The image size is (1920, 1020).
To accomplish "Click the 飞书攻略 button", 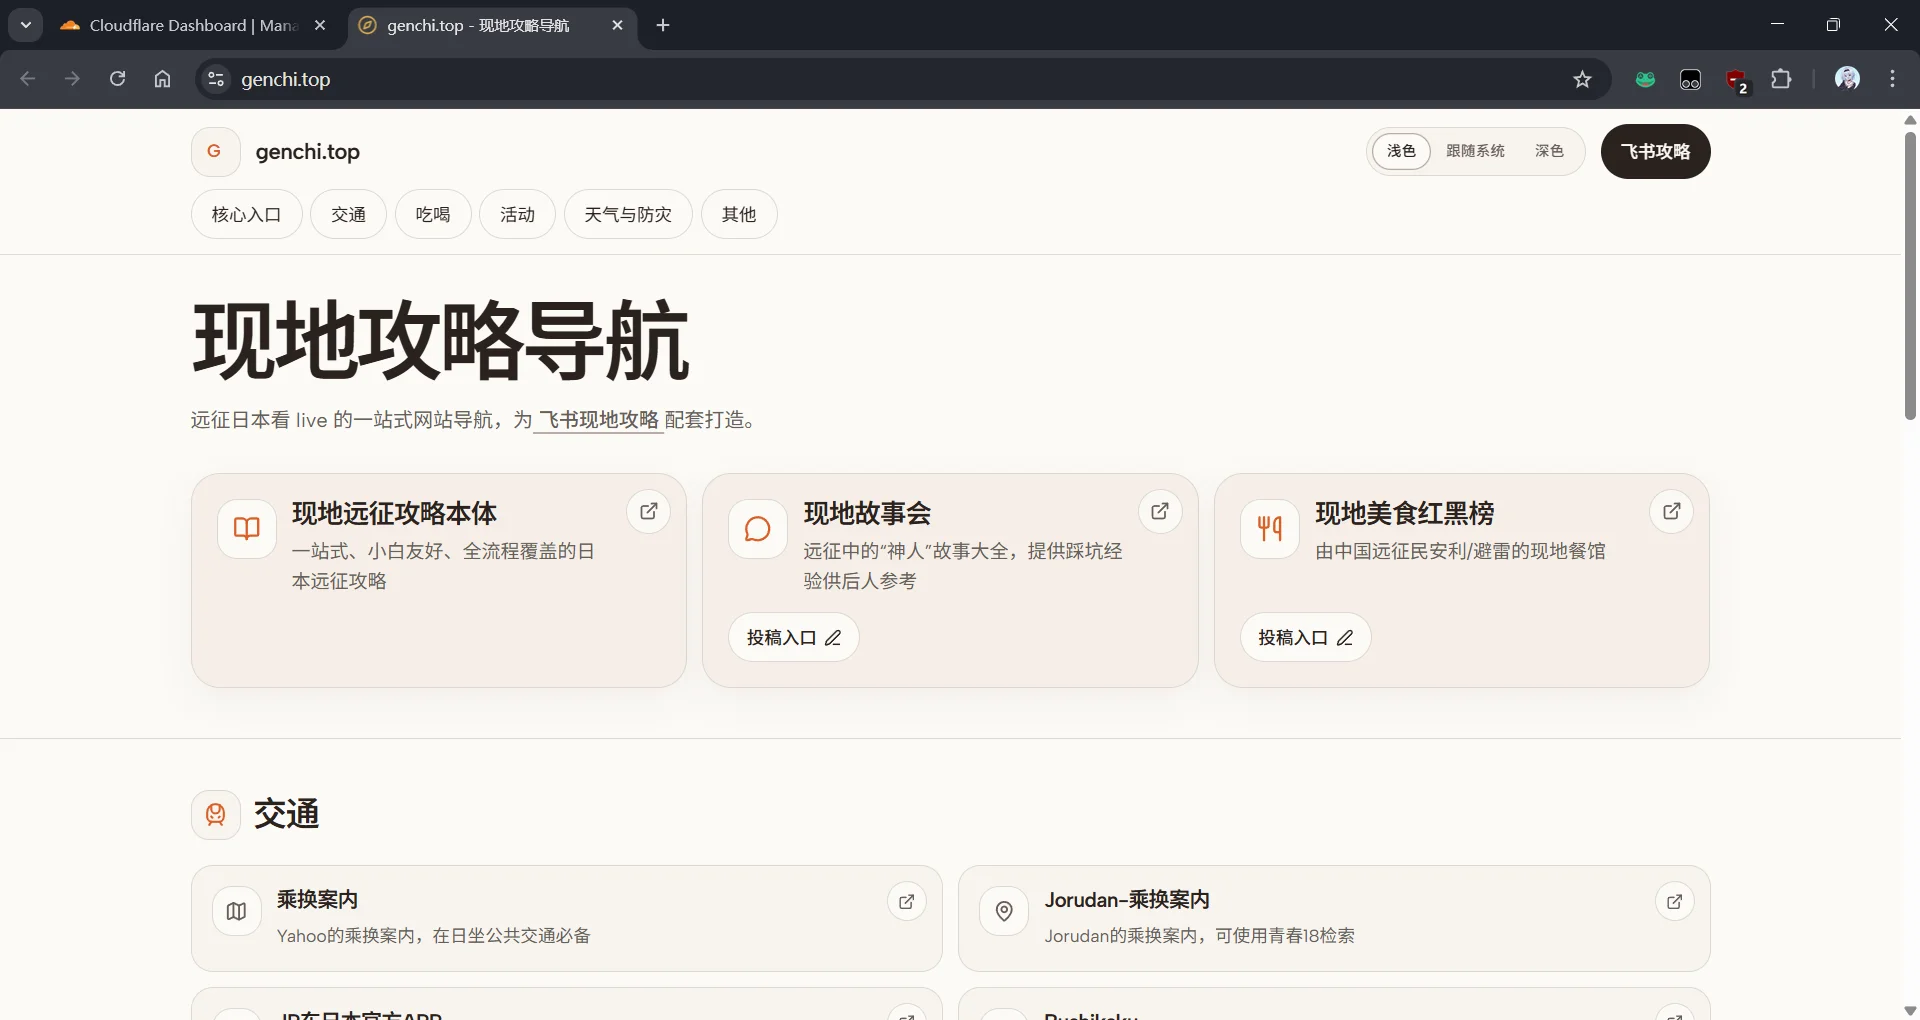I will (1656, 151).
